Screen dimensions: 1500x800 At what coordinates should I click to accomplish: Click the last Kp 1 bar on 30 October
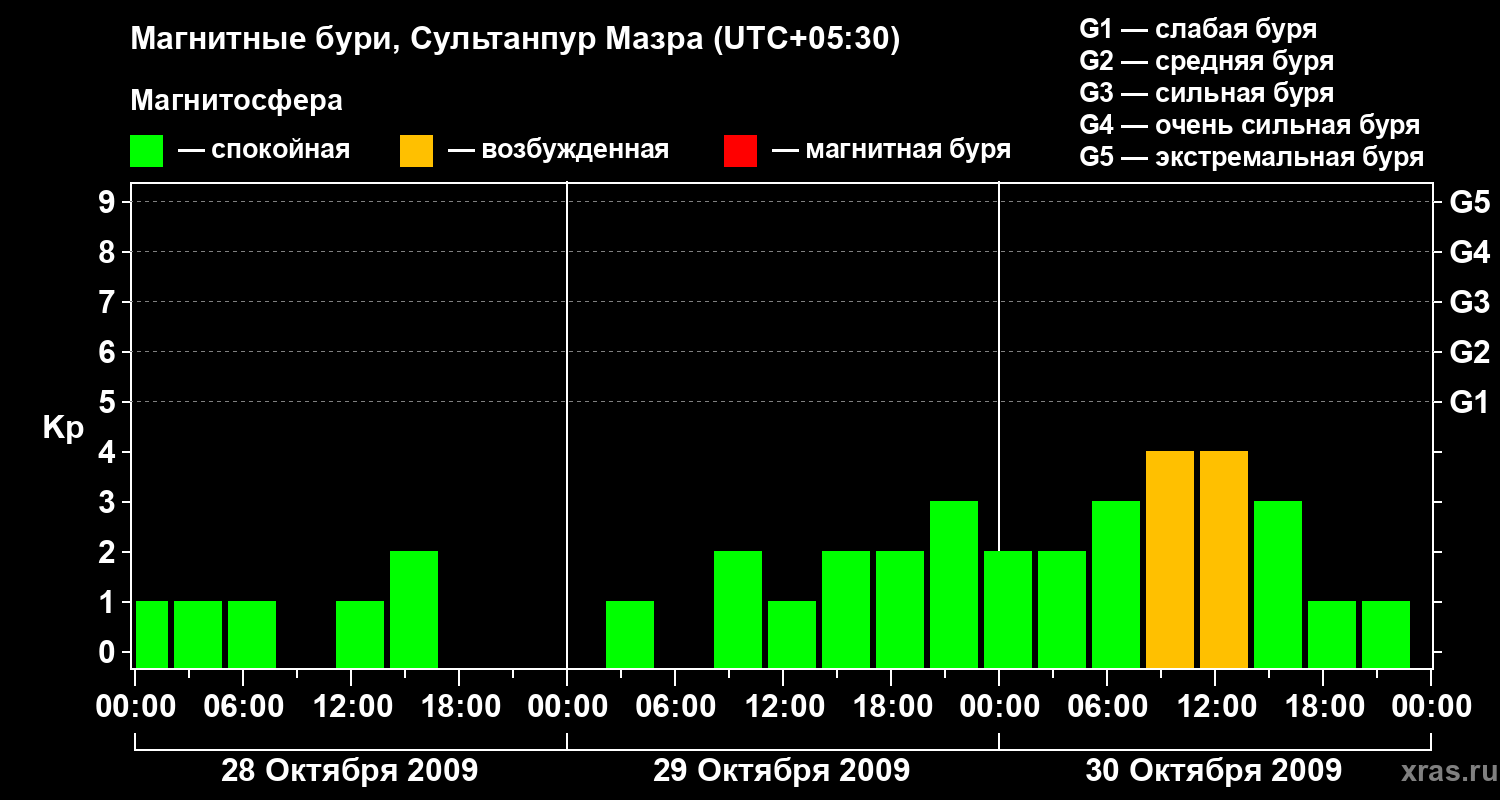[1386, 634]
